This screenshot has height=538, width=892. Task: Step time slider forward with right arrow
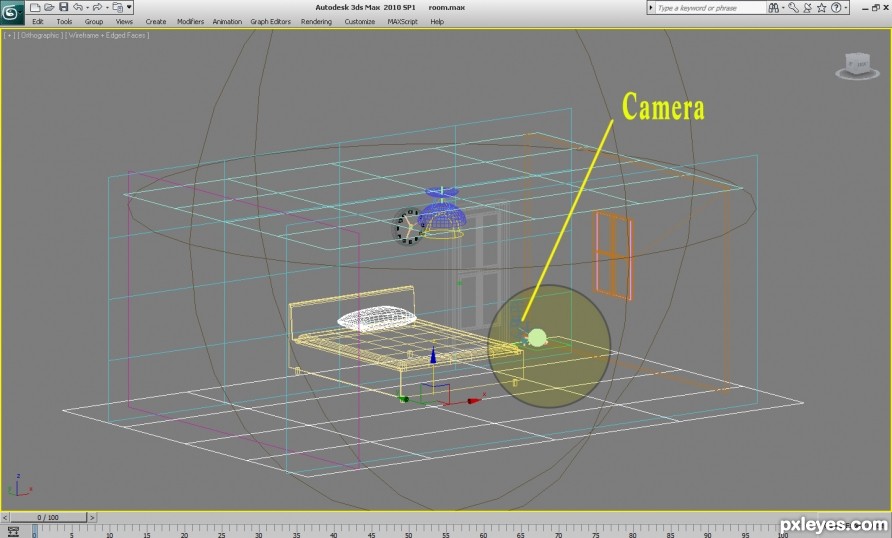point(92,517)
